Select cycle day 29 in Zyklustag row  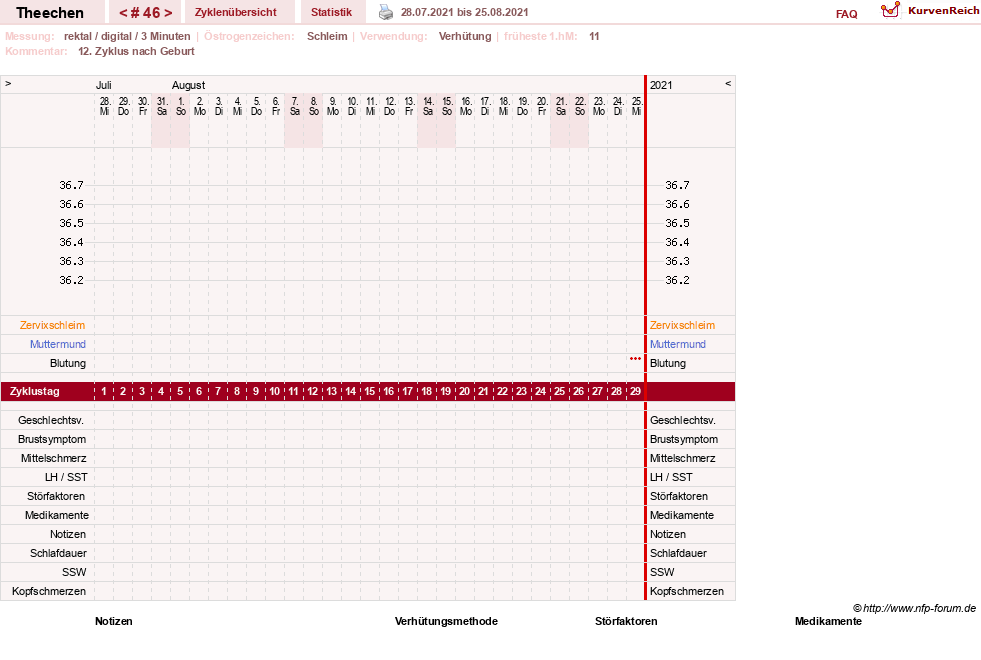click(636, 392)
